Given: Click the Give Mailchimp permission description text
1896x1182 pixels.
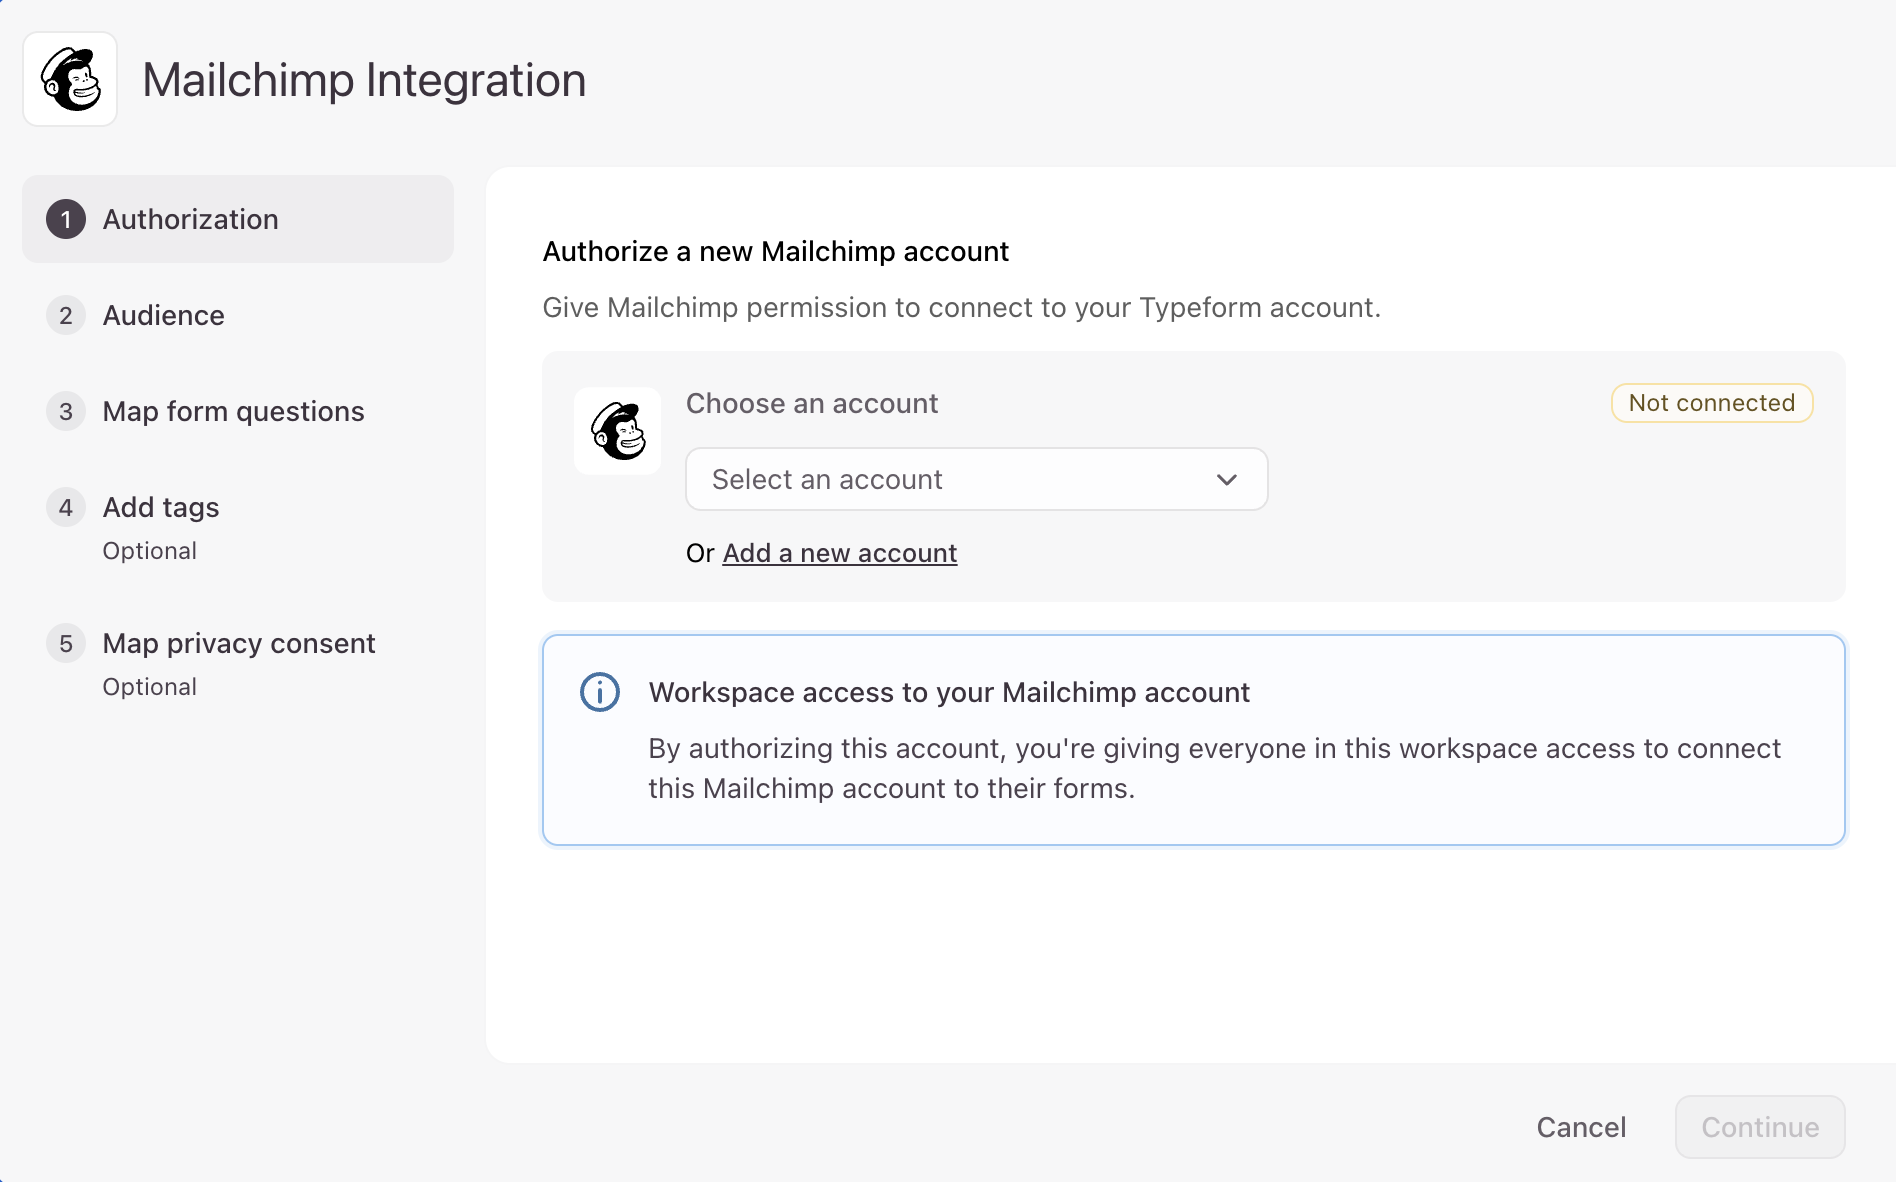Looking at the screenshot, I should click(962, 307).
